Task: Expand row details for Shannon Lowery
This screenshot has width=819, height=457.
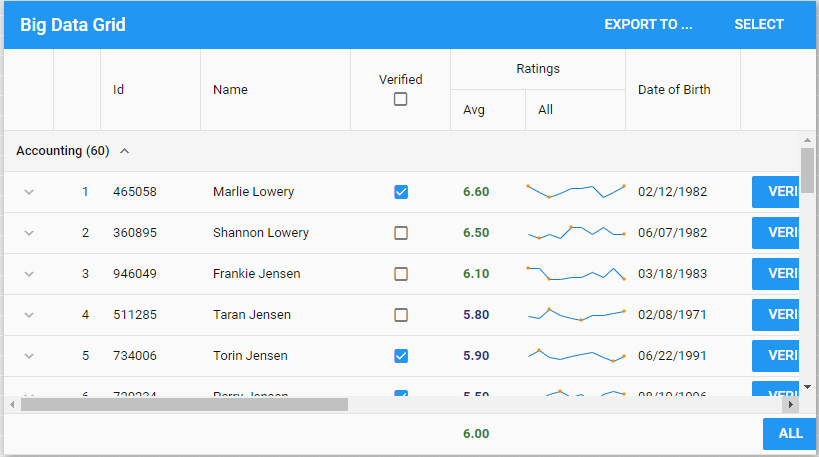Action: (29, 233)
